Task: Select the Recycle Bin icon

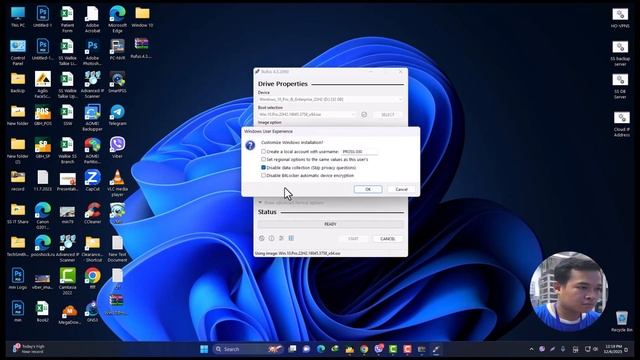Action: 622,321
